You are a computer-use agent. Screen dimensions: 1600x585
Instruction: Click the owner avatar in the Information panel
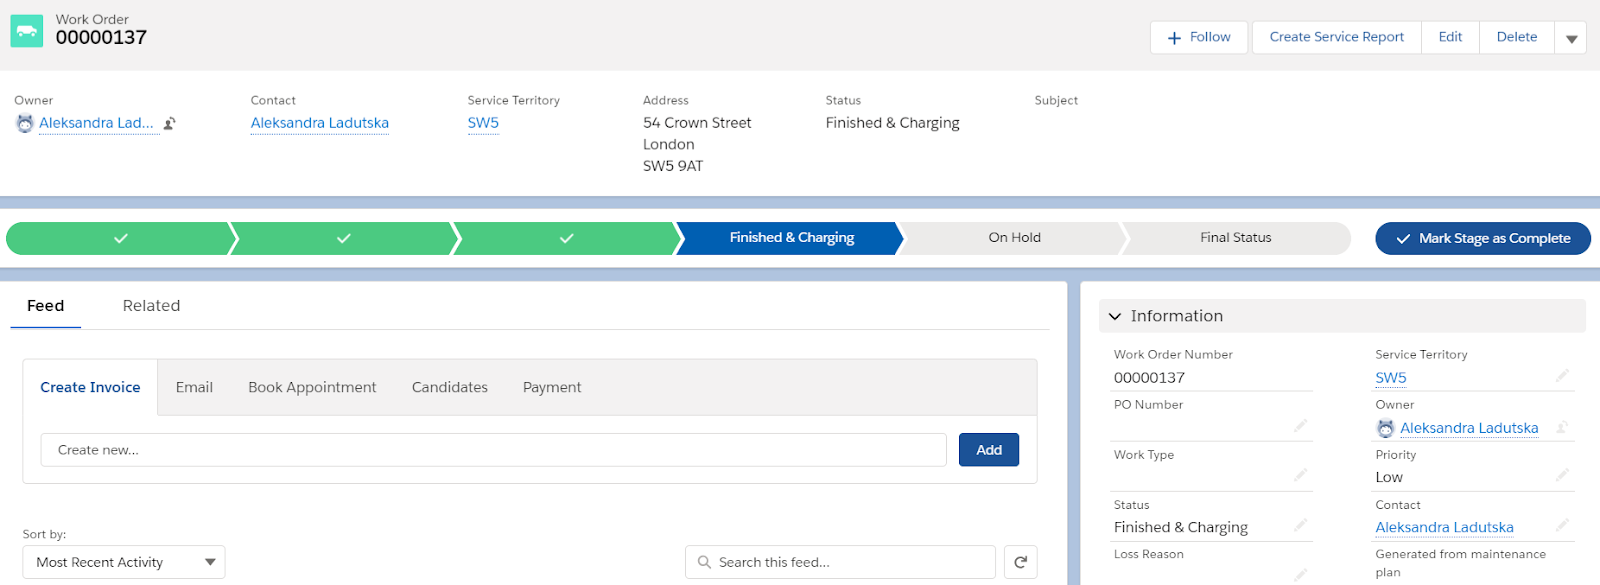tap(1385, 428)
